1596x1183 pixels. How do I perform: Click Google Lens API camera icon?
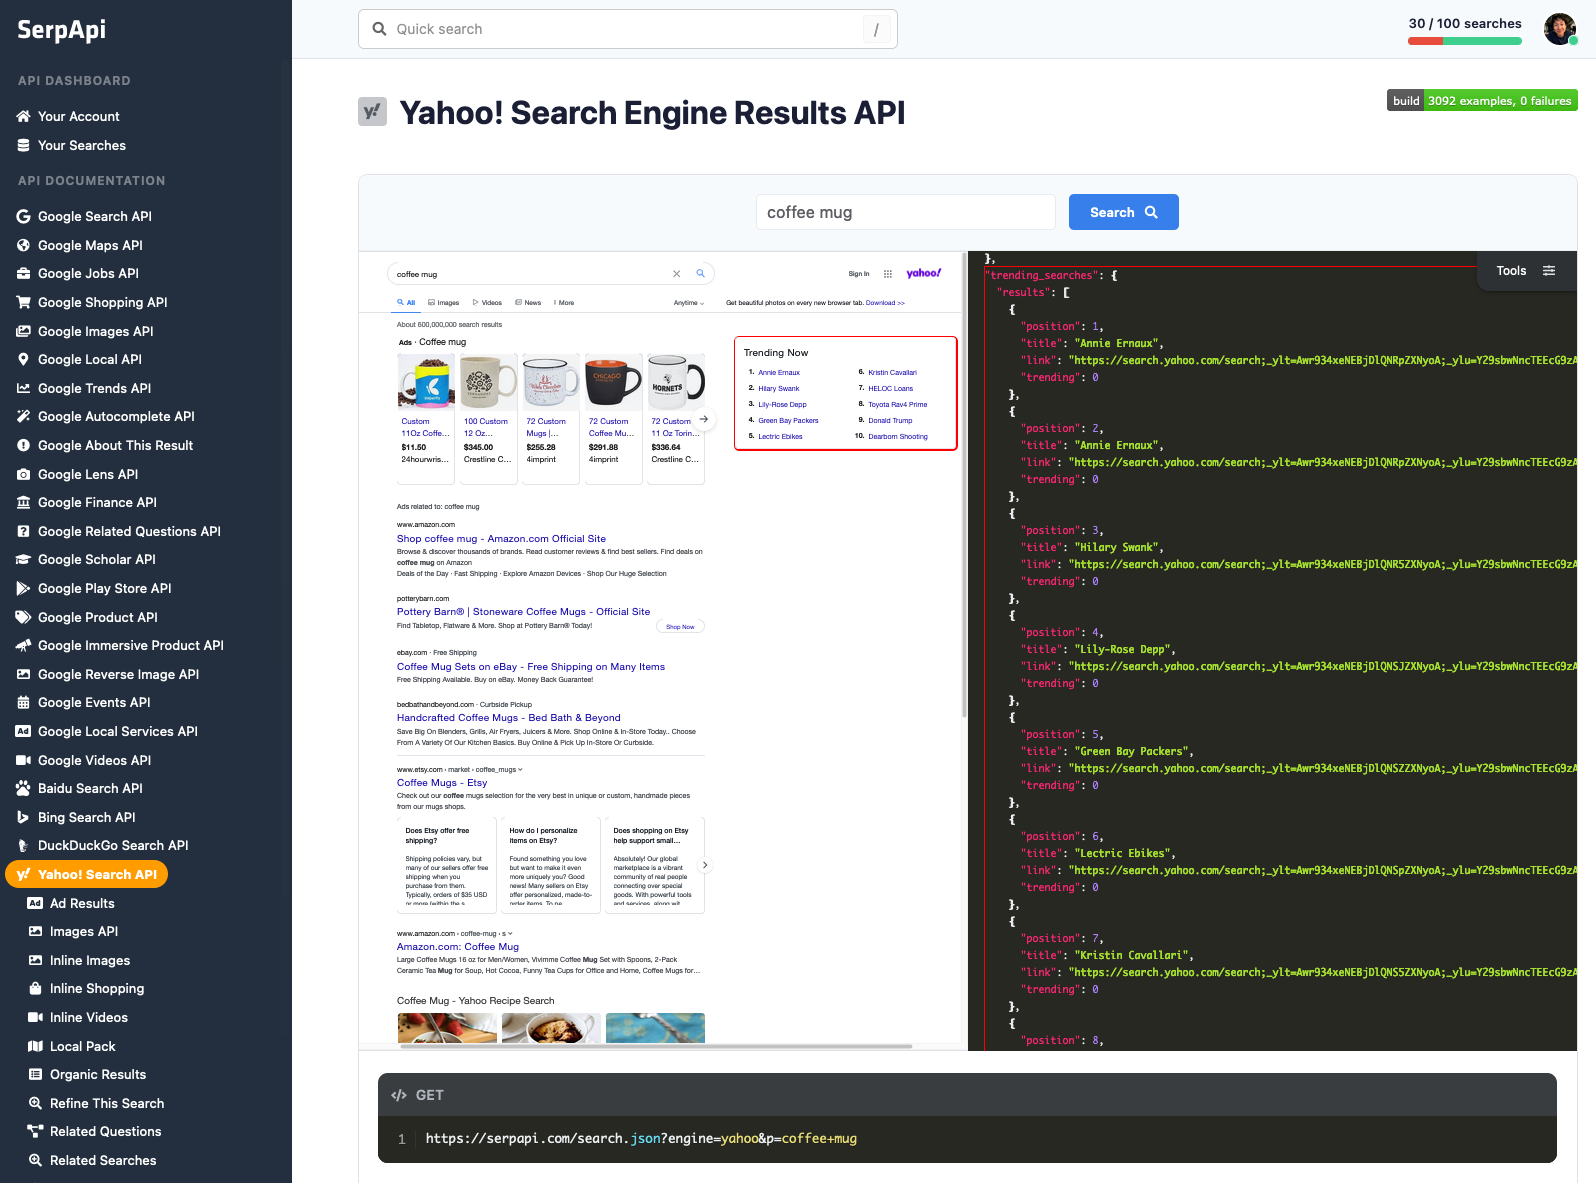coord(23,474)
